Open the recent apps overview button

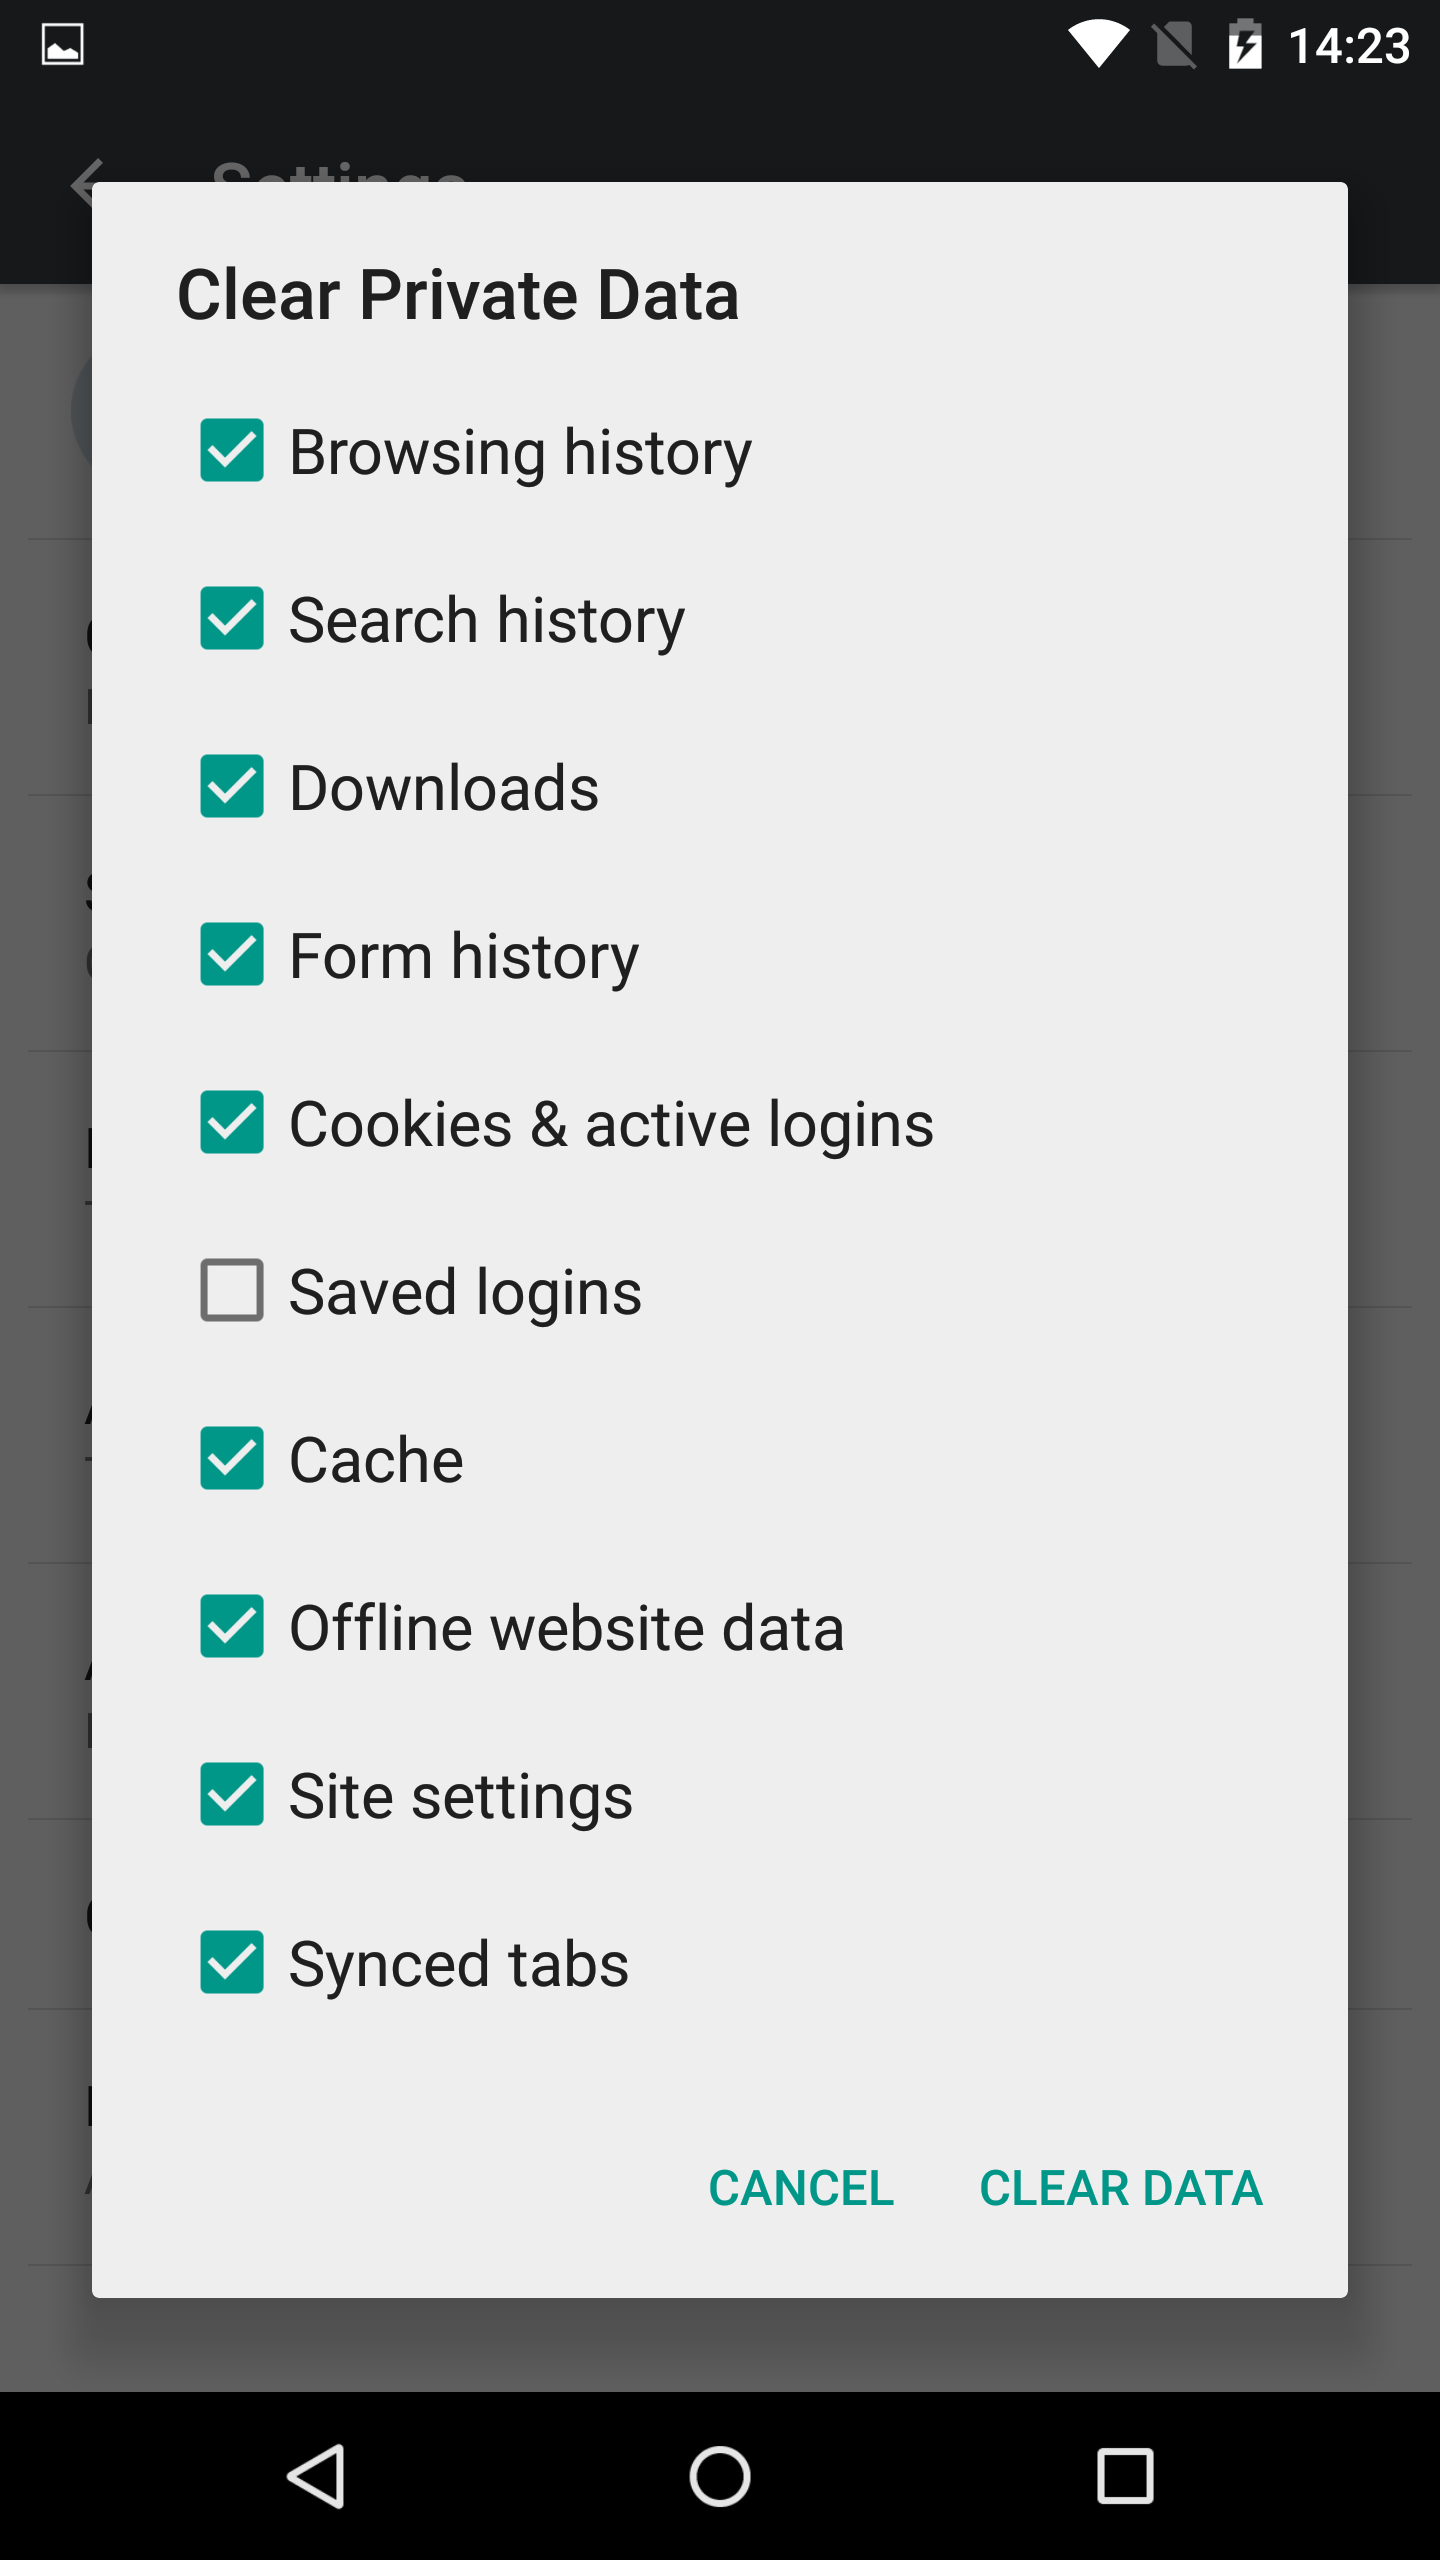click(x=1125, y=2476)
